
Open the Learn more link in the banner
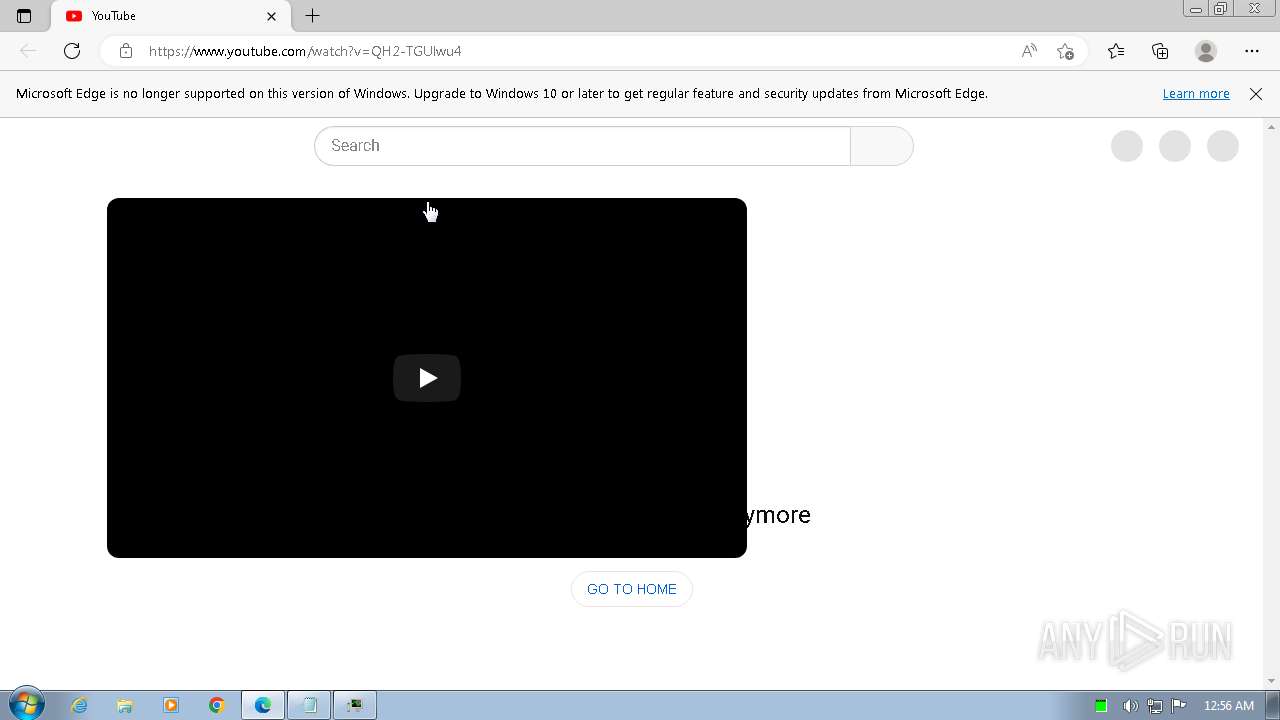1196,93
